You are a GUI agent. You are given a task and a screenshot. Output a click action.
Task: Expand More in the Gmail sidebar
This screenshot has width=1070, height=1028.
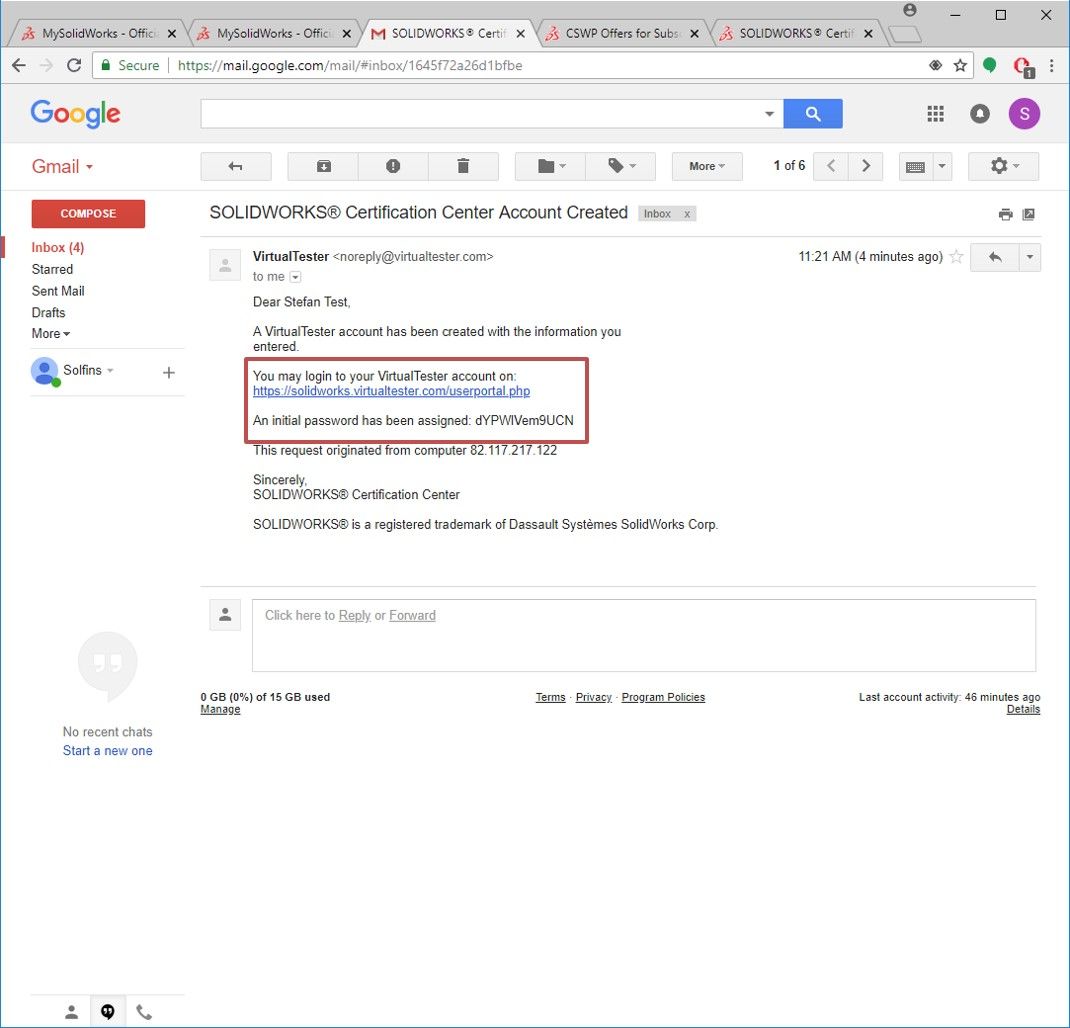click(x=49, y=333)
